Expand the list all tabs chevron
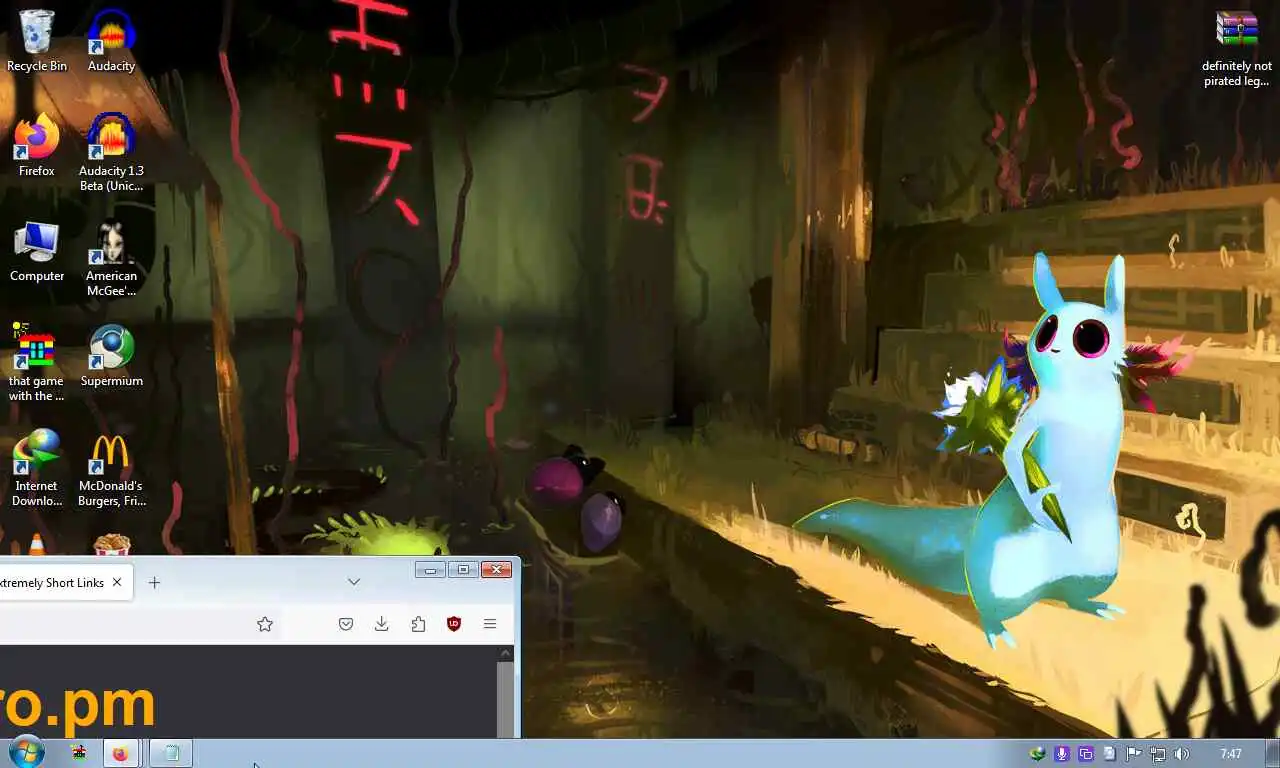 tap(354, 582)
